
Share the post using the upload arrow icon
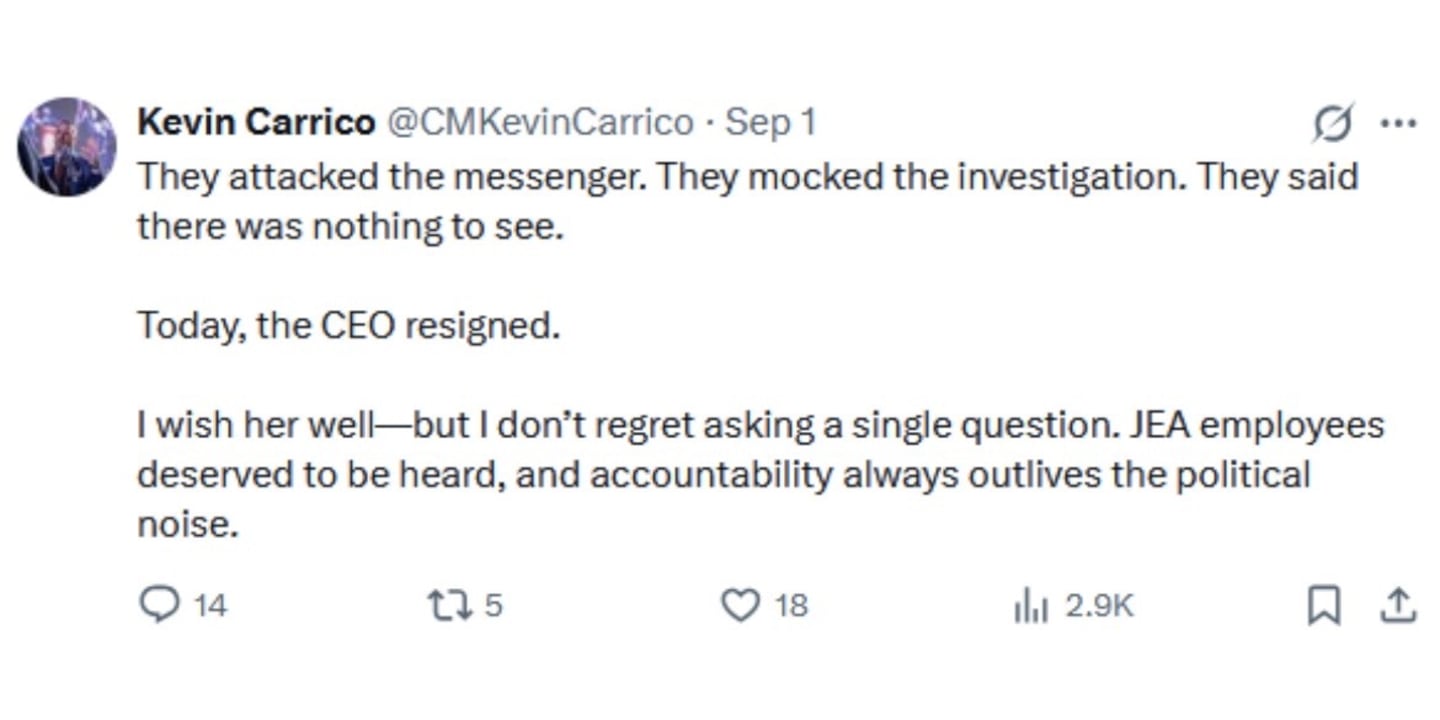(x=1398, y=605)
